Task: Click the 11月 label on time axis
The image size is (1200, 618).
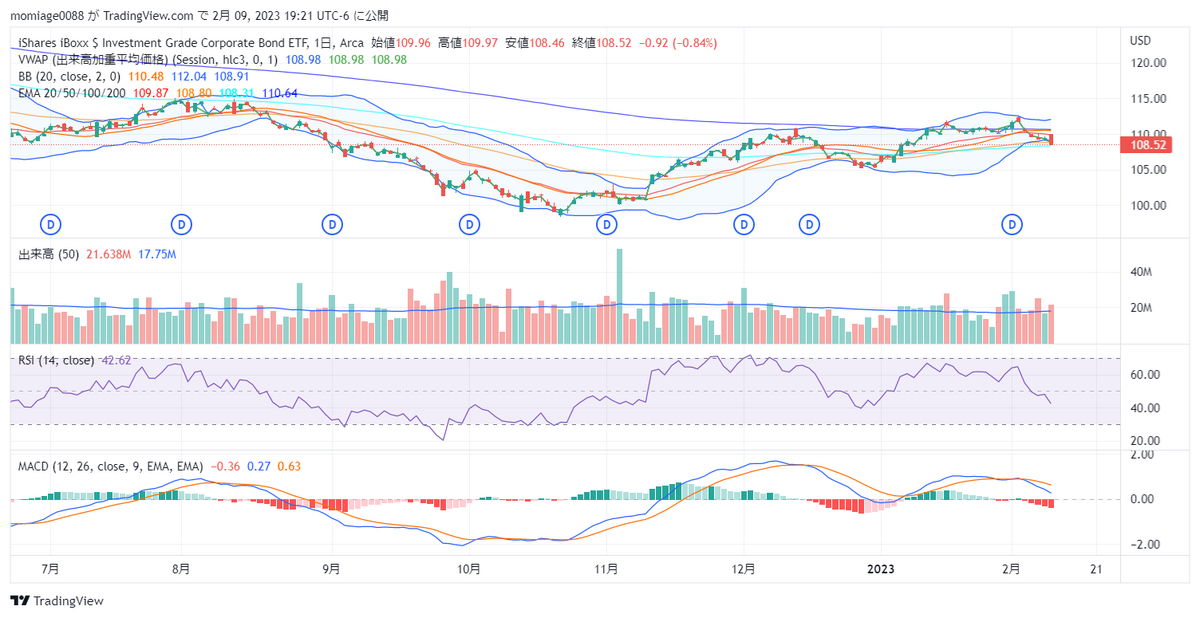Action: point(606,567)
